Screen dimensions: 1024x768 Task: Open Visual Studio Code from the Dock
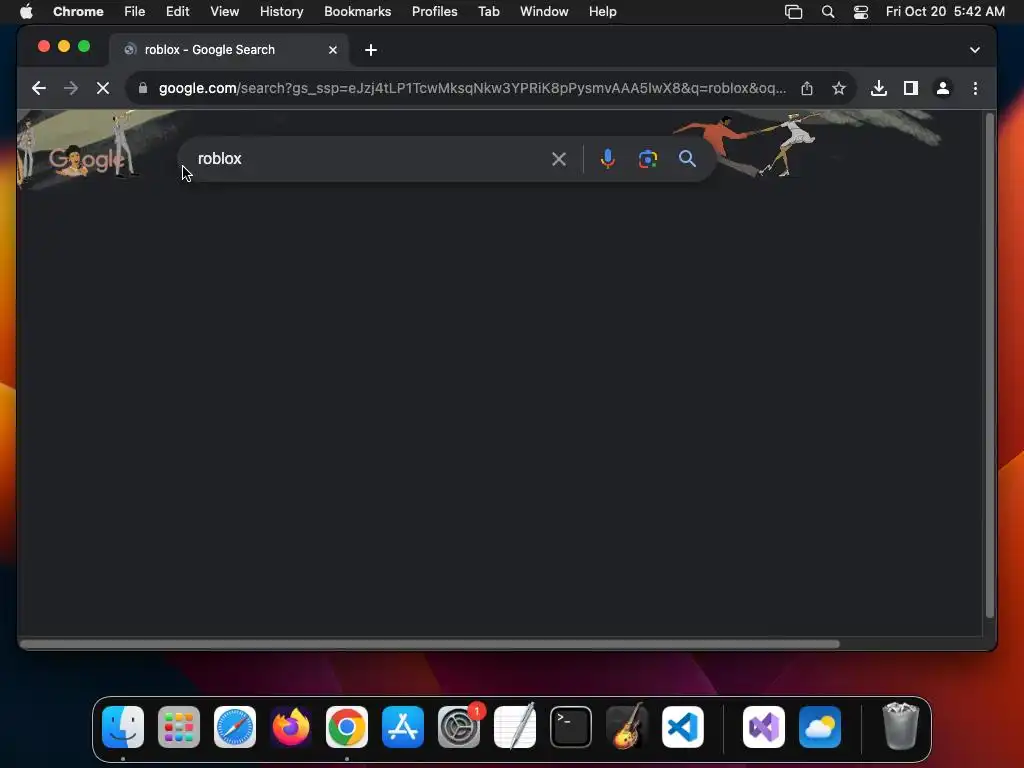tap(683, 727)
